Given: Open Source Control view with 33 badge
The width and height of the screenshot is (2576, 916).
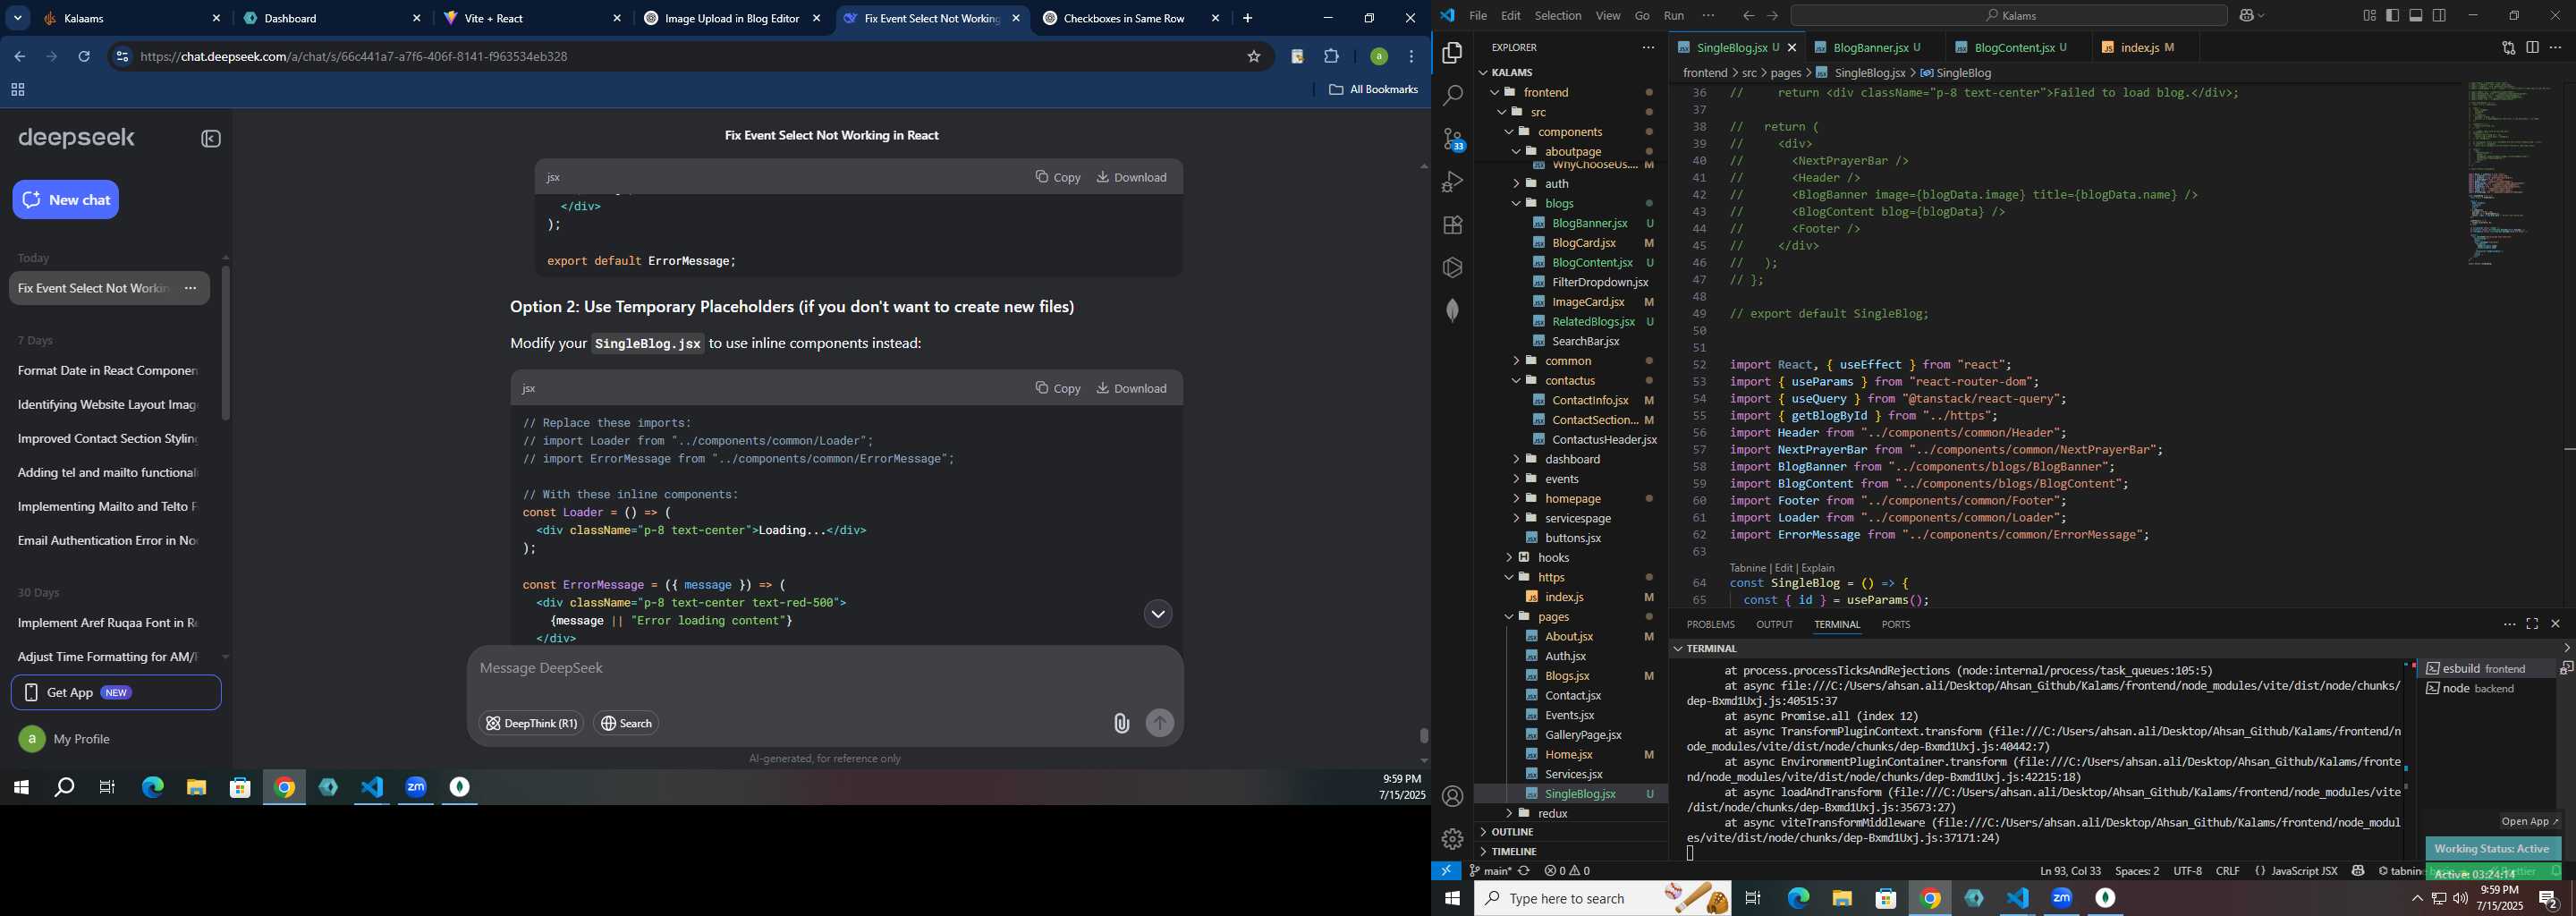Looking at the screenshot, I should pyautogui.click(x=1452, y=140).
